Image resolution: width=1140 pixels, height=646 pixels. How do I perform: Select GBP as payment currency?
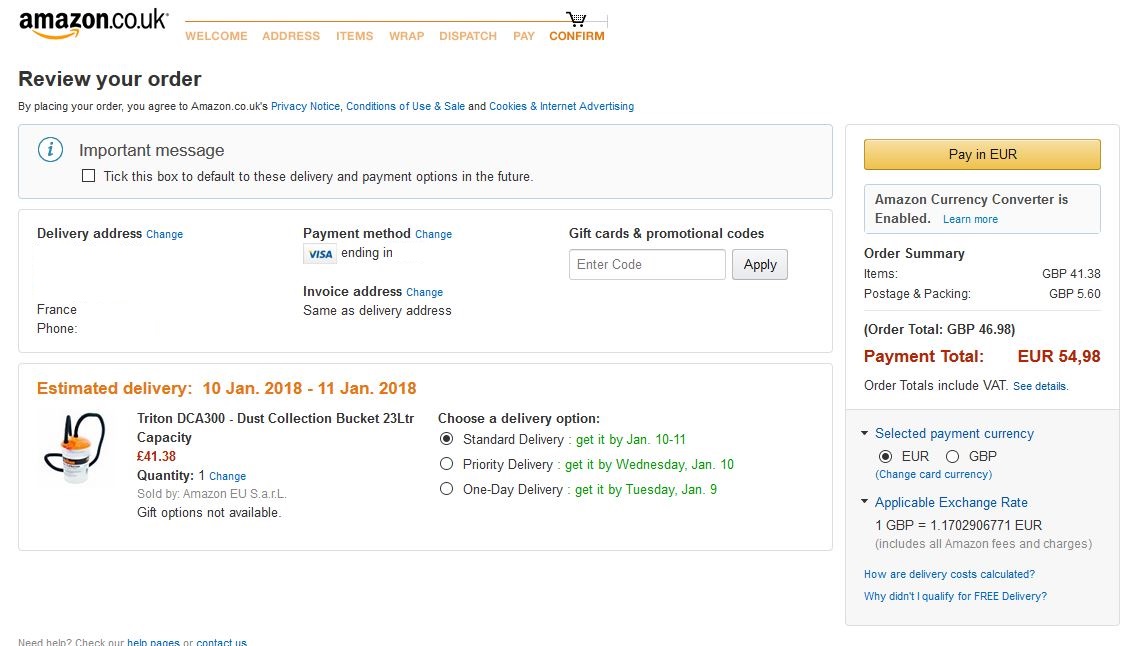click(953, 456)
